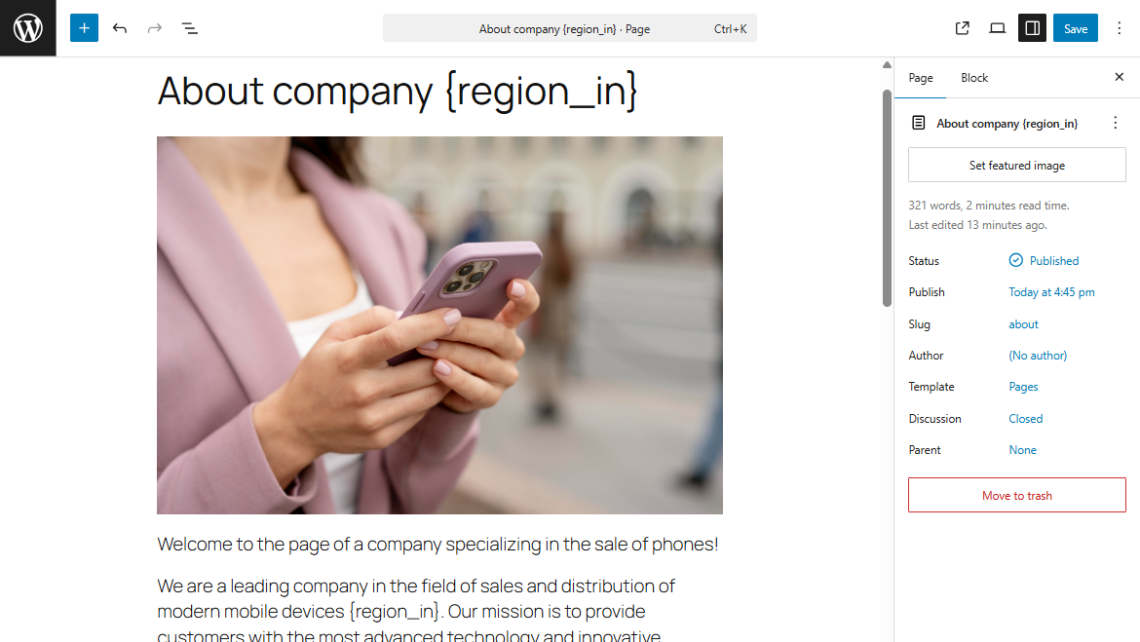Close the settings sidebar
The image size is (1140, 642).
coord(1119,77)
